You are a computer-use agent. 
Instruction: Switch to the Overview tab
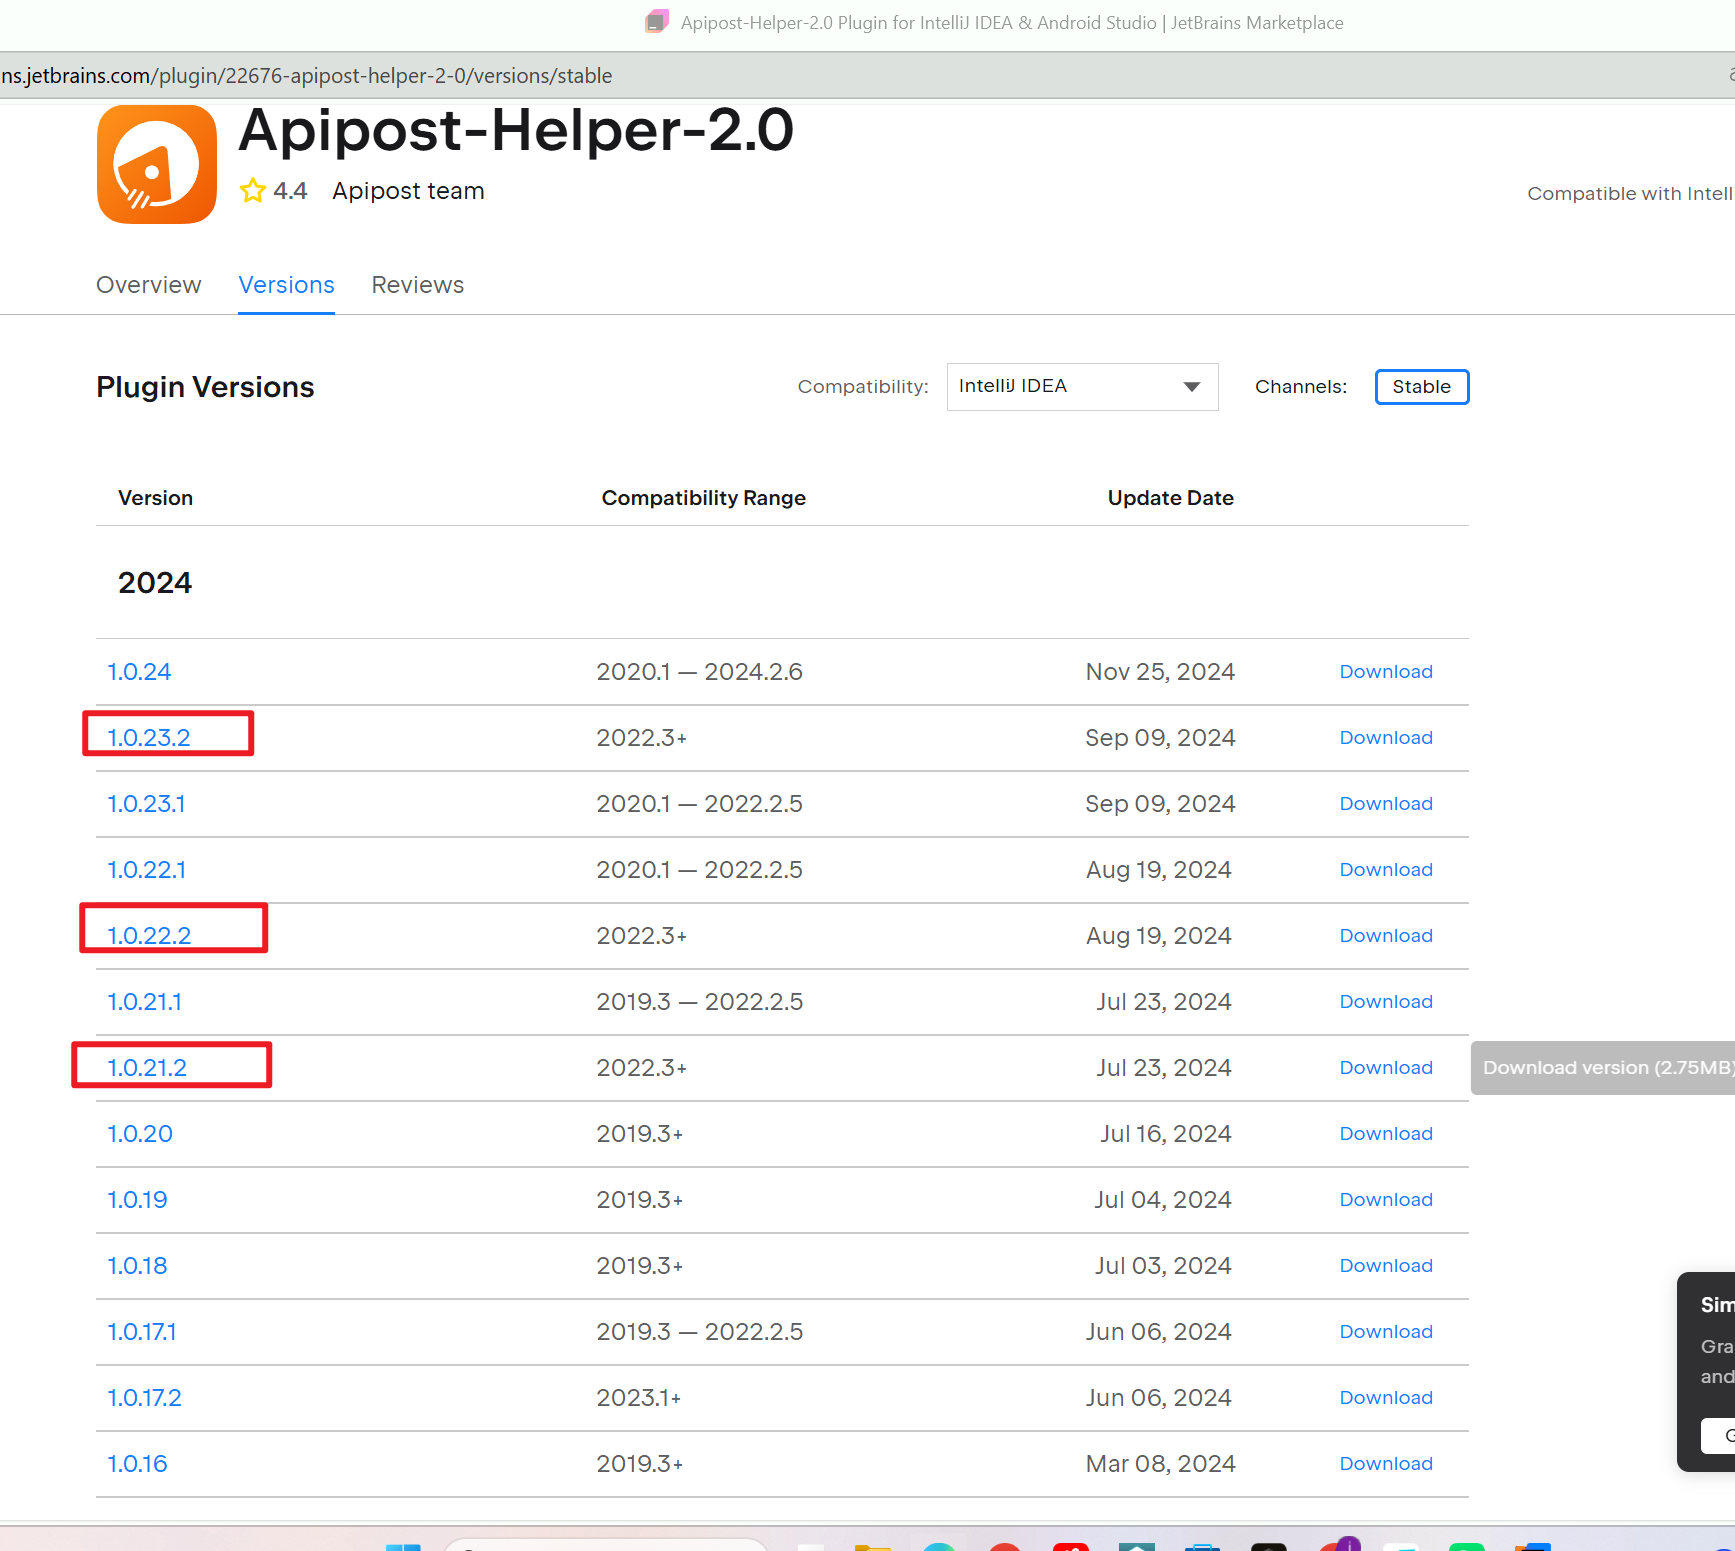pyautogui.click(x=148, y=285)
